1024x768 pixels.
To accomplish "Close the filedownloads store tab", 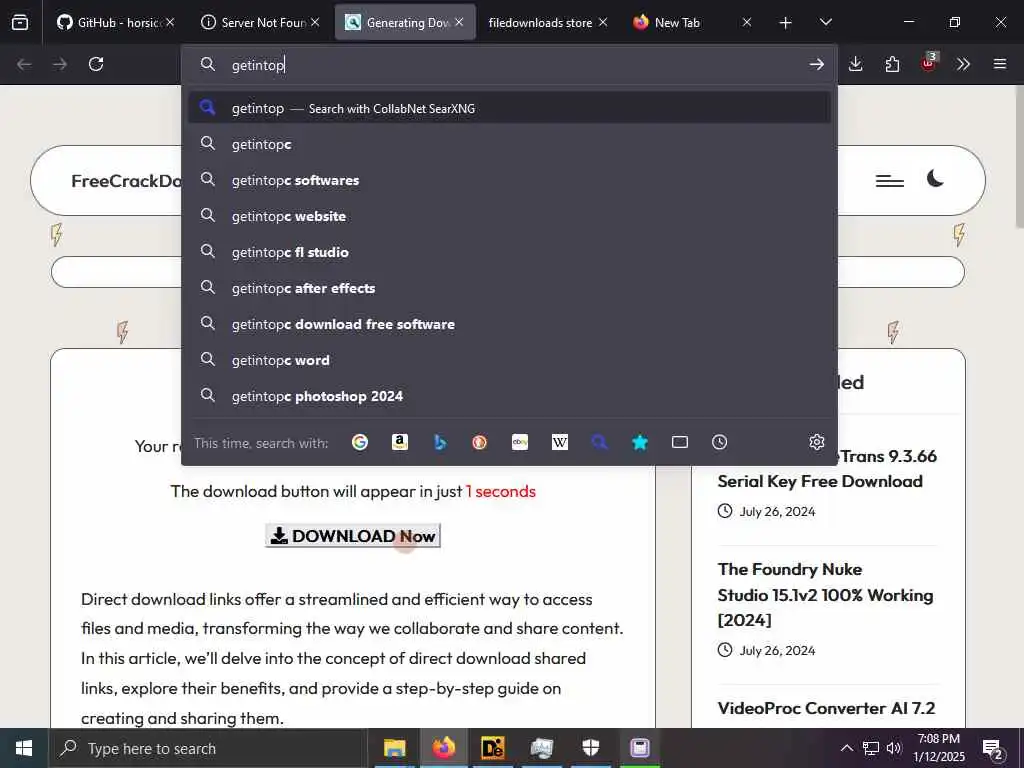I will coord(603,22).
